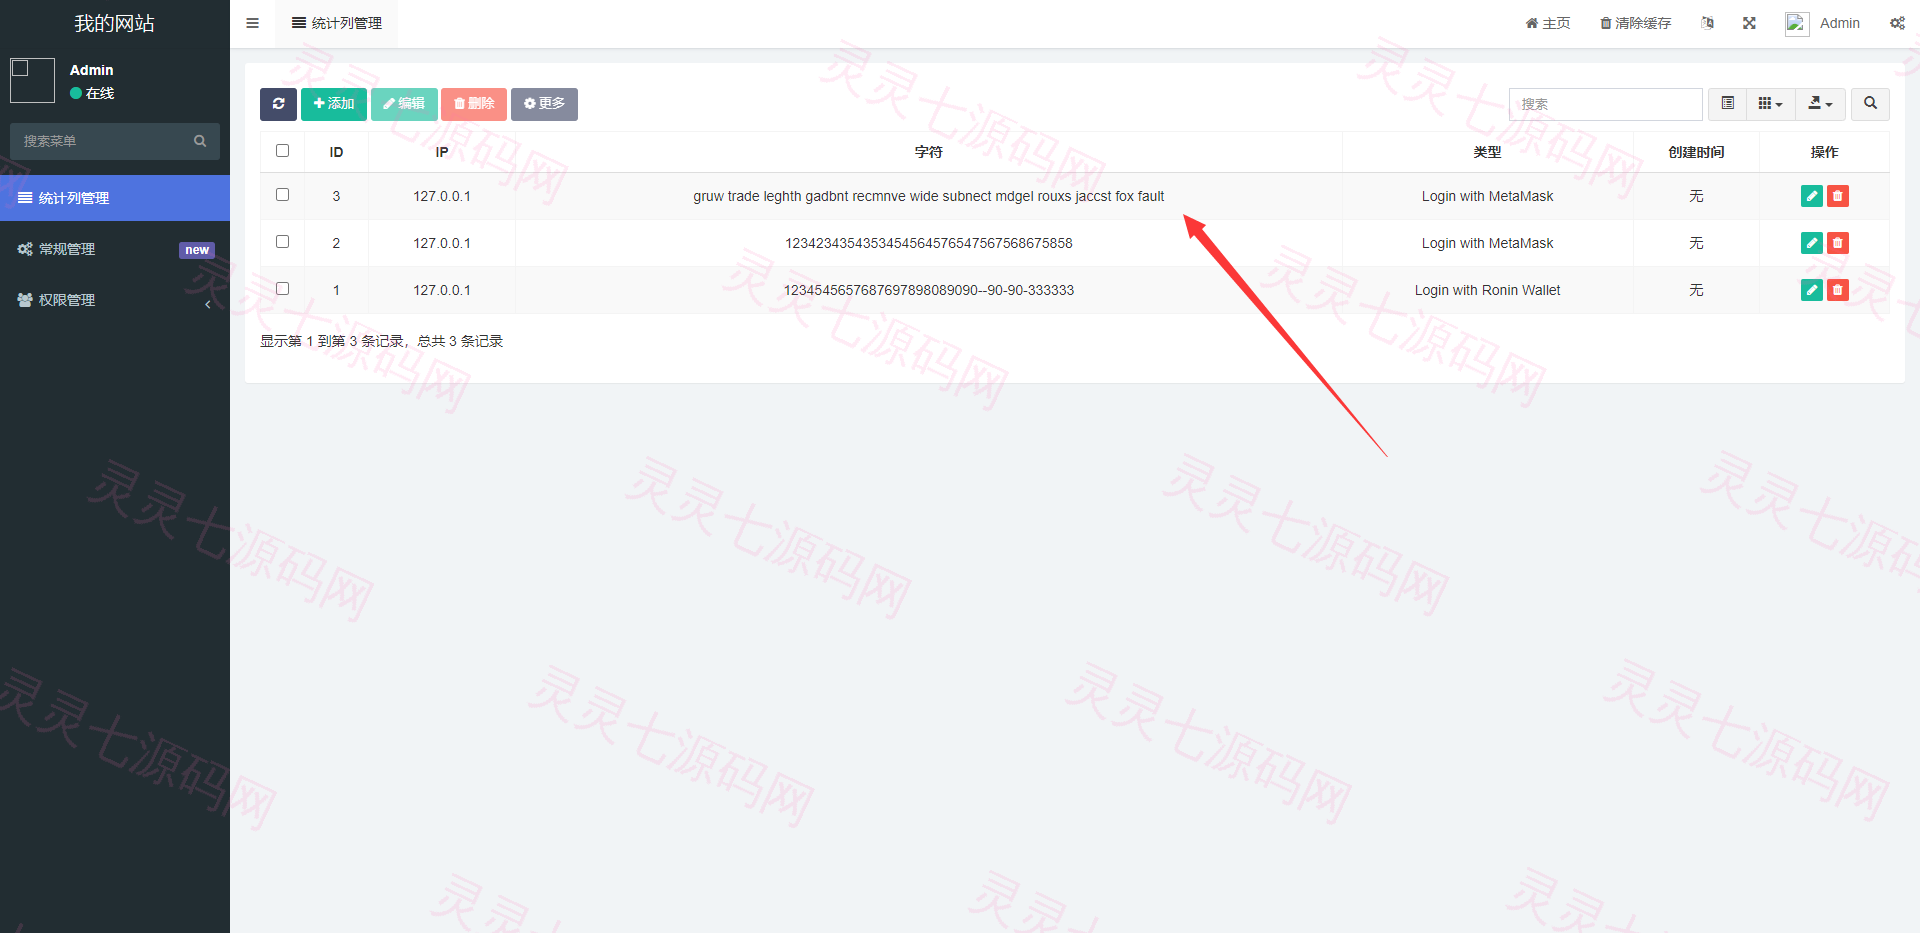The height and width of the screenshot is (933, 1920).
Task: Click the refresh table button
Action: [278, 104]
